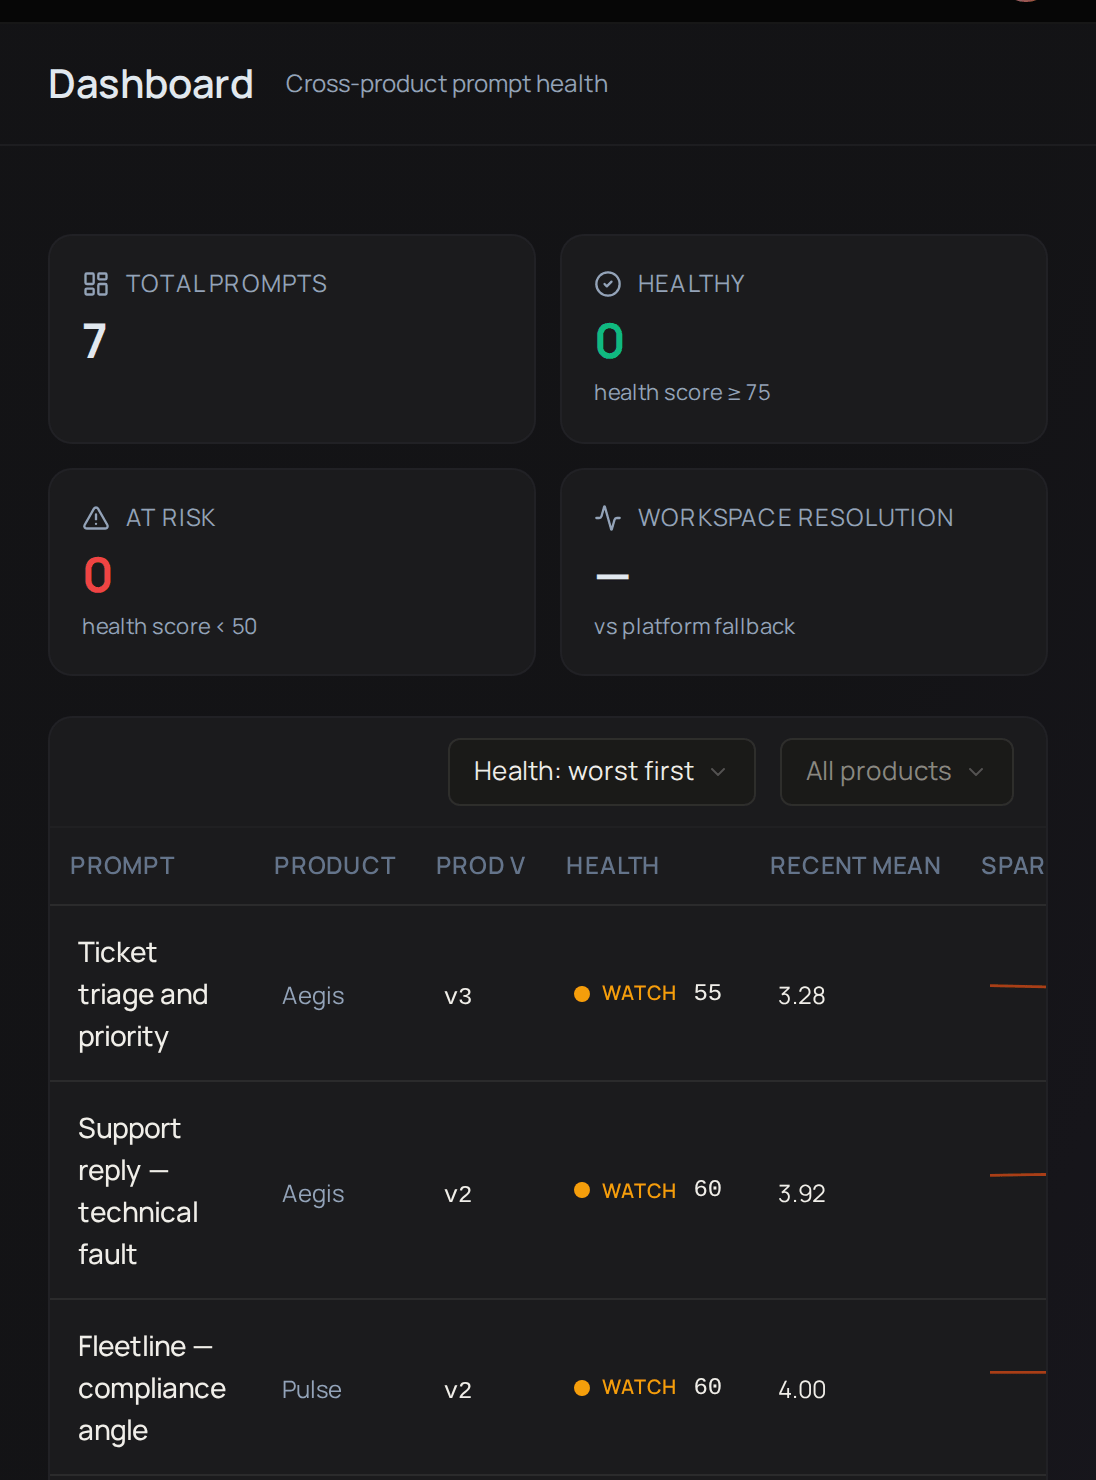Click 'health score ≥ 75' caption

(x=682, y=393)
